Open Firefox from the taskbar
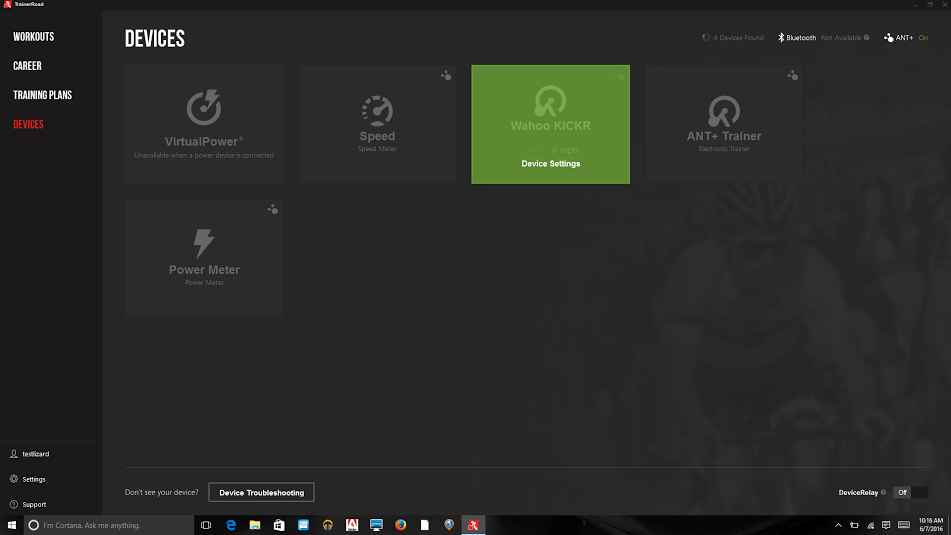This screenshot has width=951, height=535. (x=400, y=525)
